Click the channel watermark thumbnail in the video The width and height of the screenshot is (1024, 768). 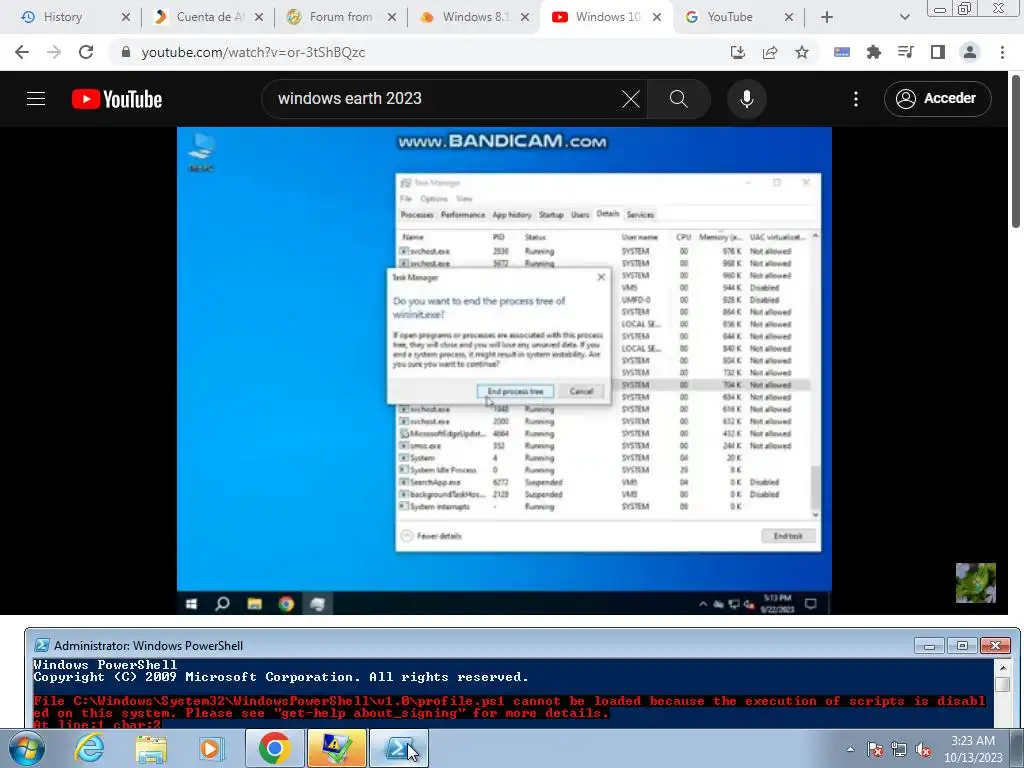click(976, 583)
